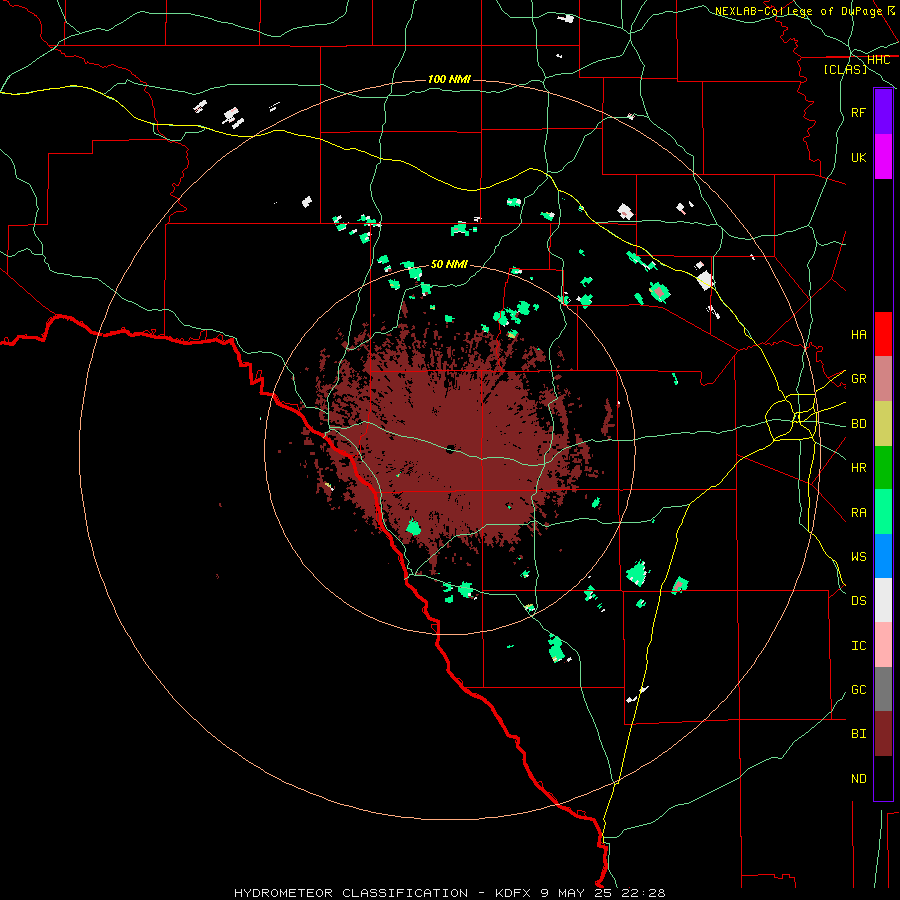Click the 'BD' legend label
The width and height of the screenshot is (900, 900).
858,424
